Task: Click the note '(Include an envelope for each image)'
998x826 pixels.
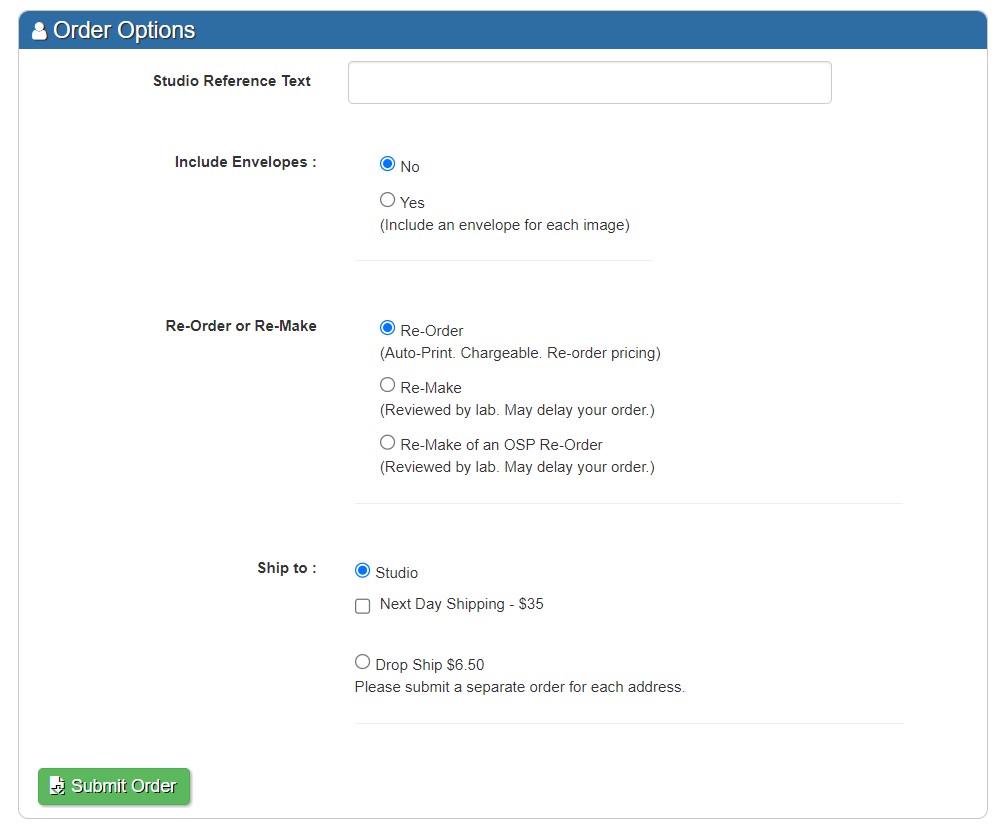Action: [505, 225]
